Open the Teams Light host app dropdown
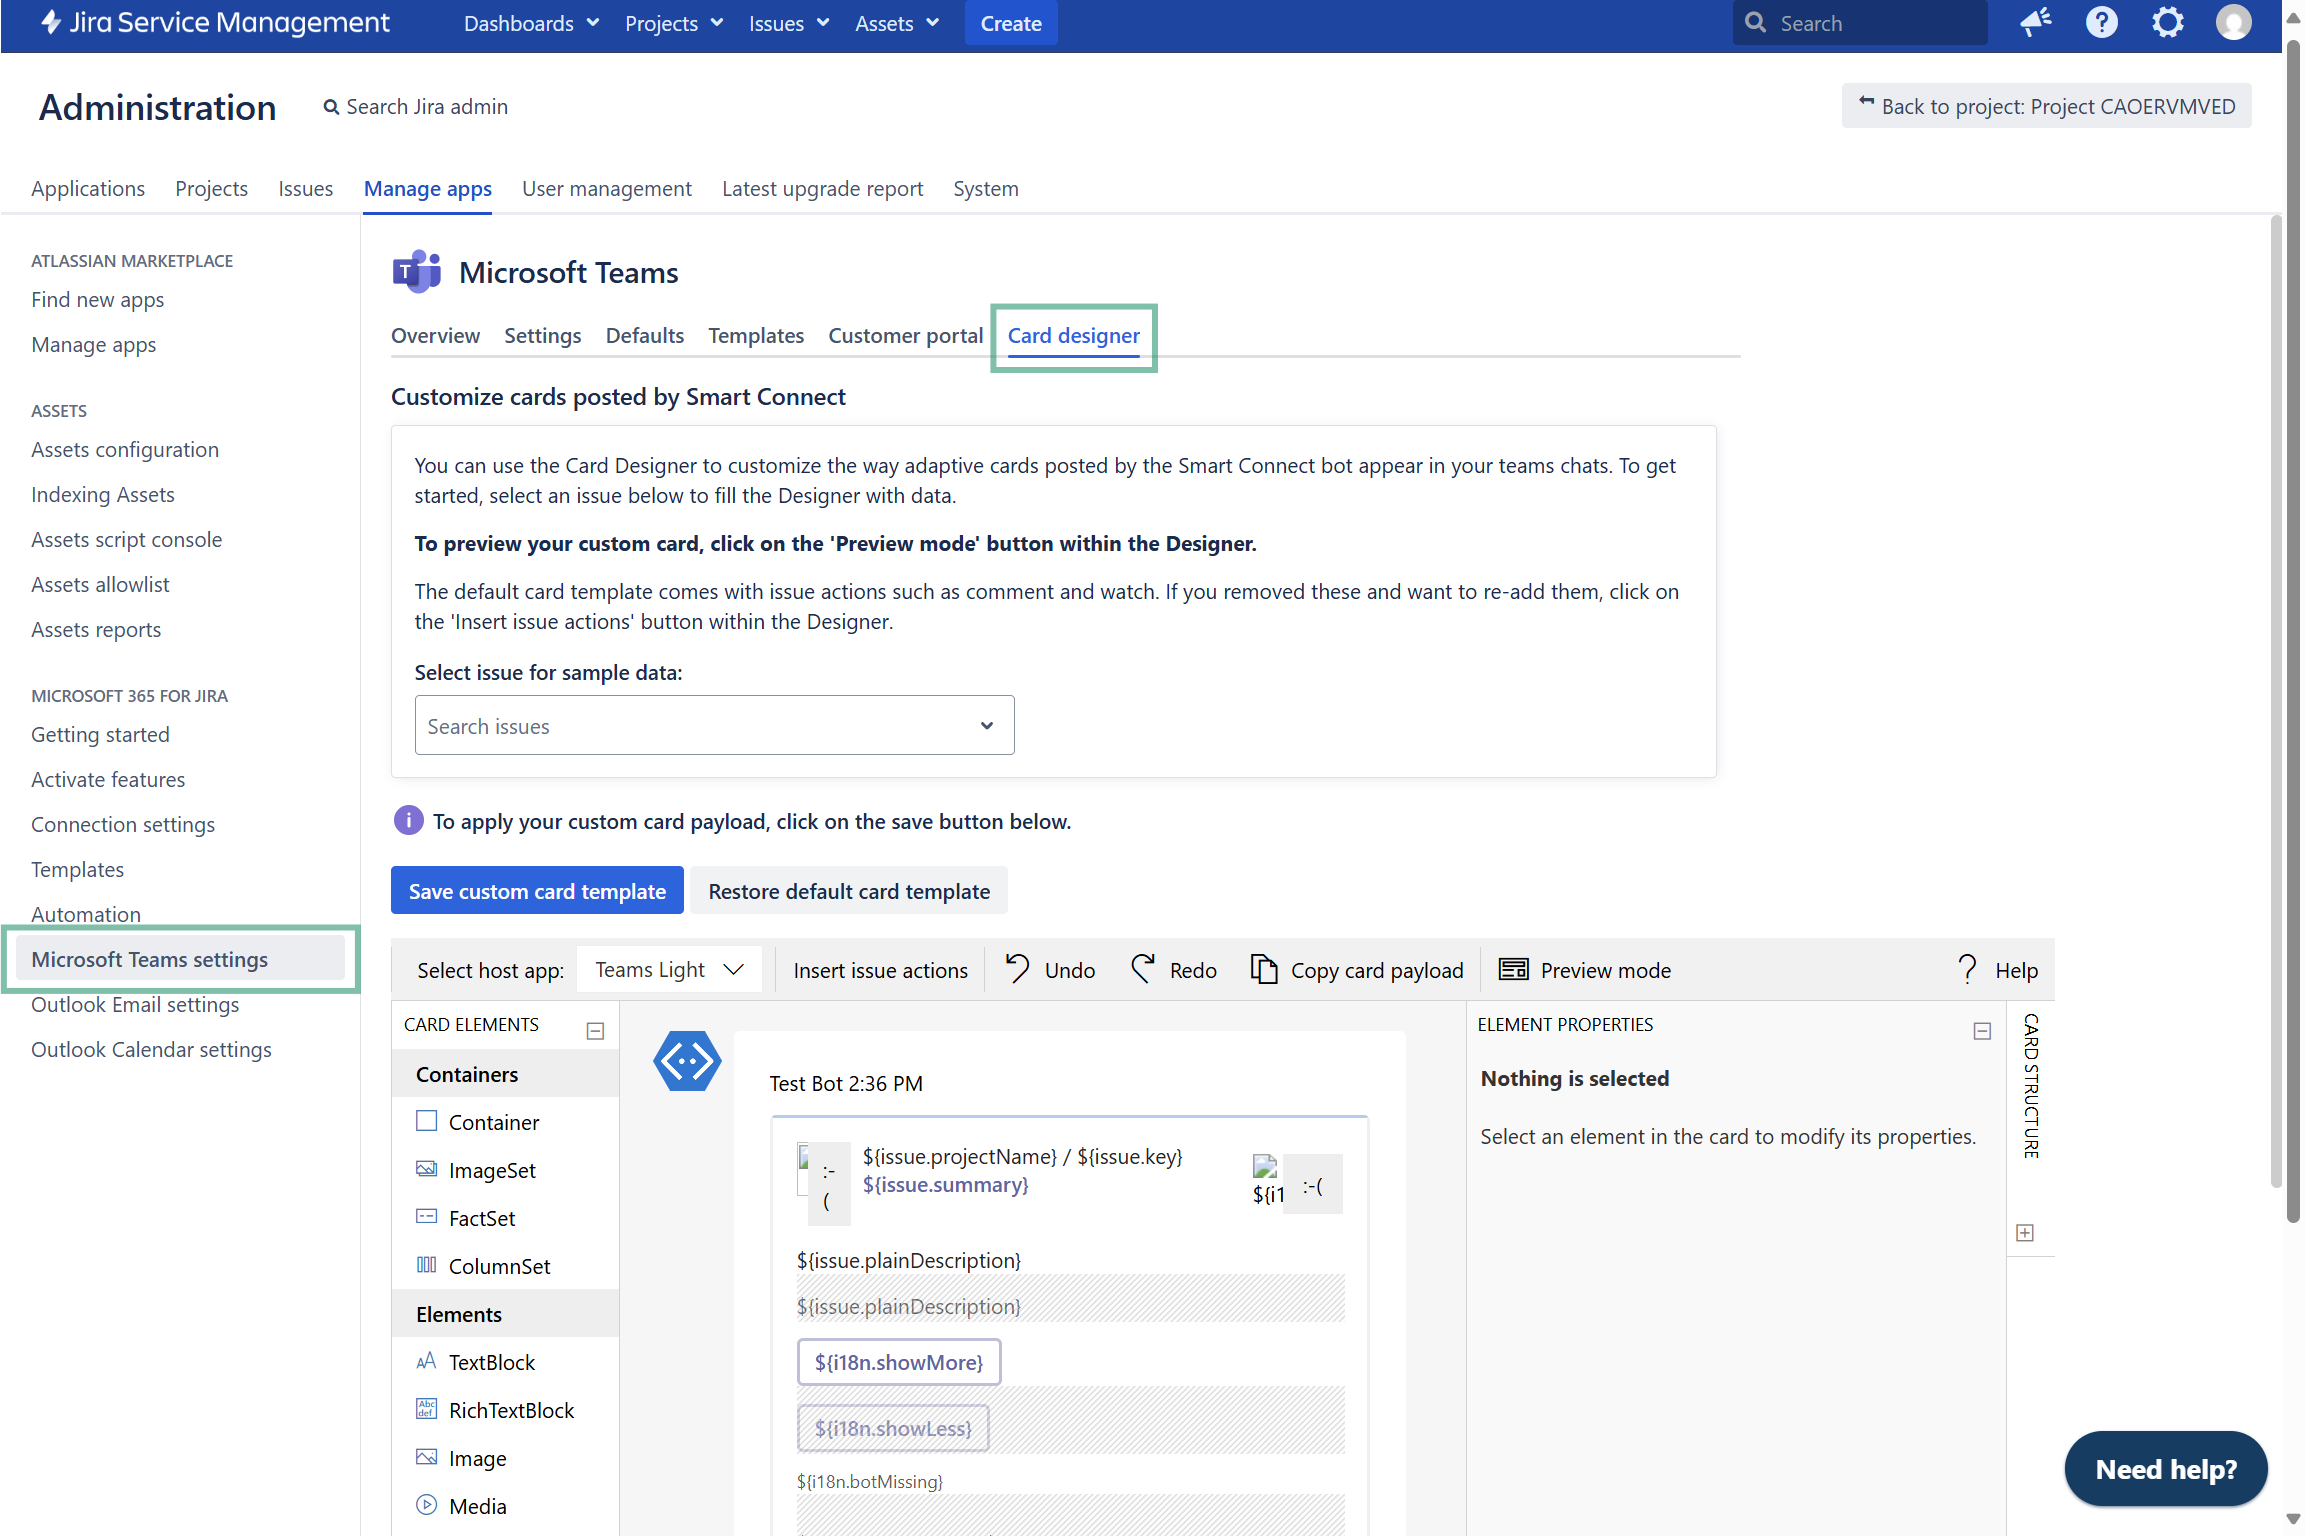The image size is (2305, 1536). pos(669,970)
